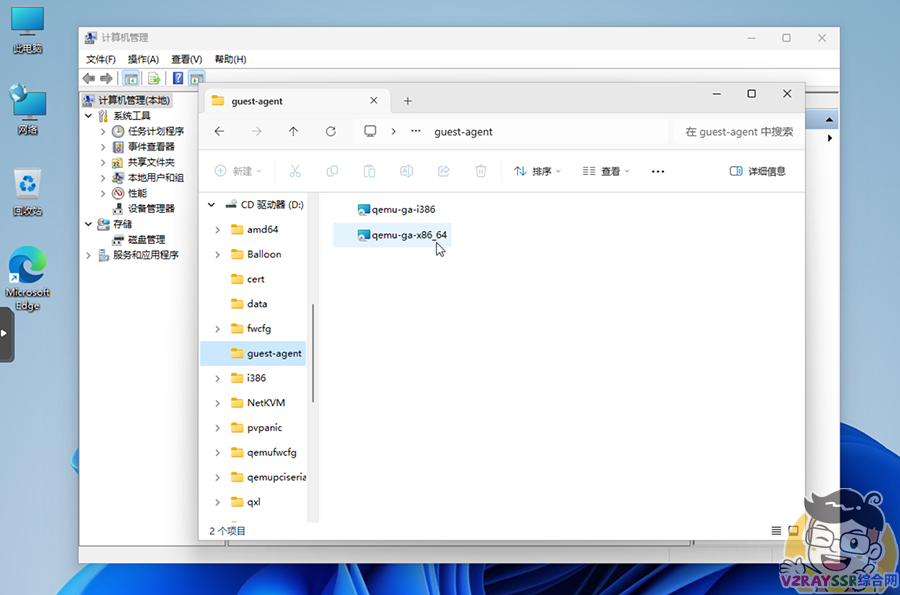This screenshot has width=900, height=595.
Task: Open the cut icon in Explorer toolbar
Action: click(x=295, y=171)
